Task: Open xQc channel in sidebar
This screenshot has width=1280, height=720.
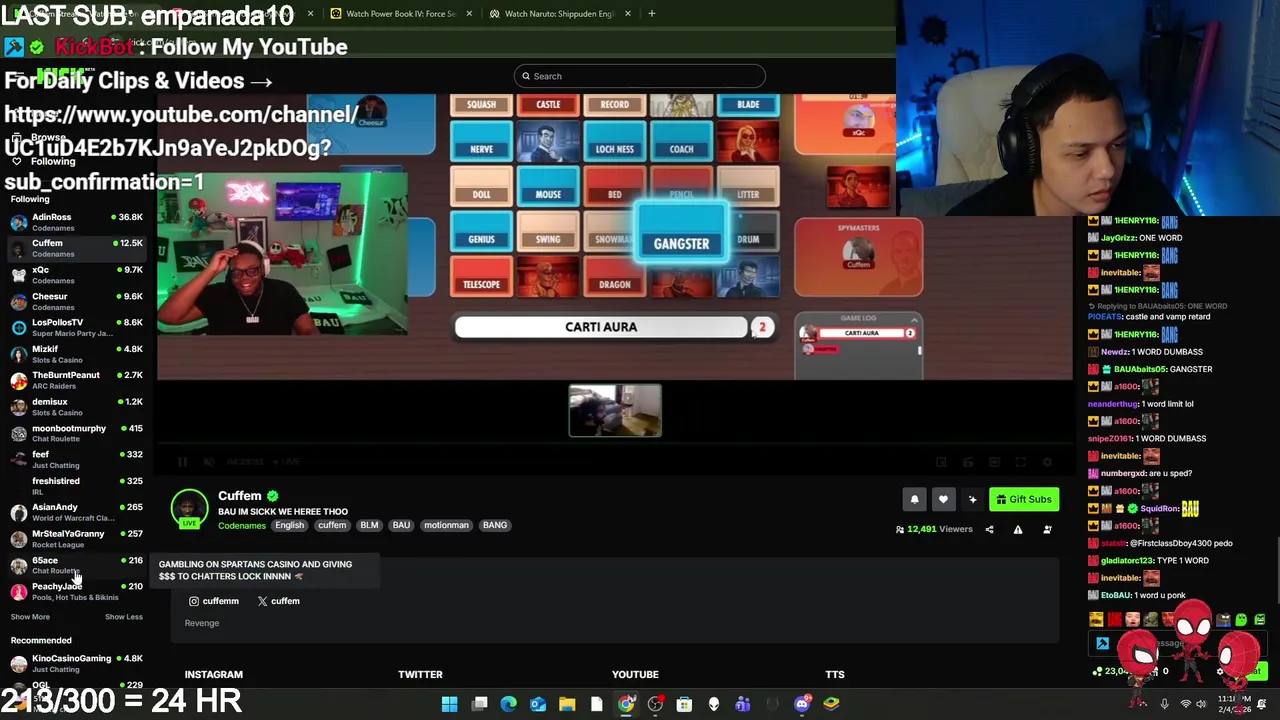Action: 76,275
